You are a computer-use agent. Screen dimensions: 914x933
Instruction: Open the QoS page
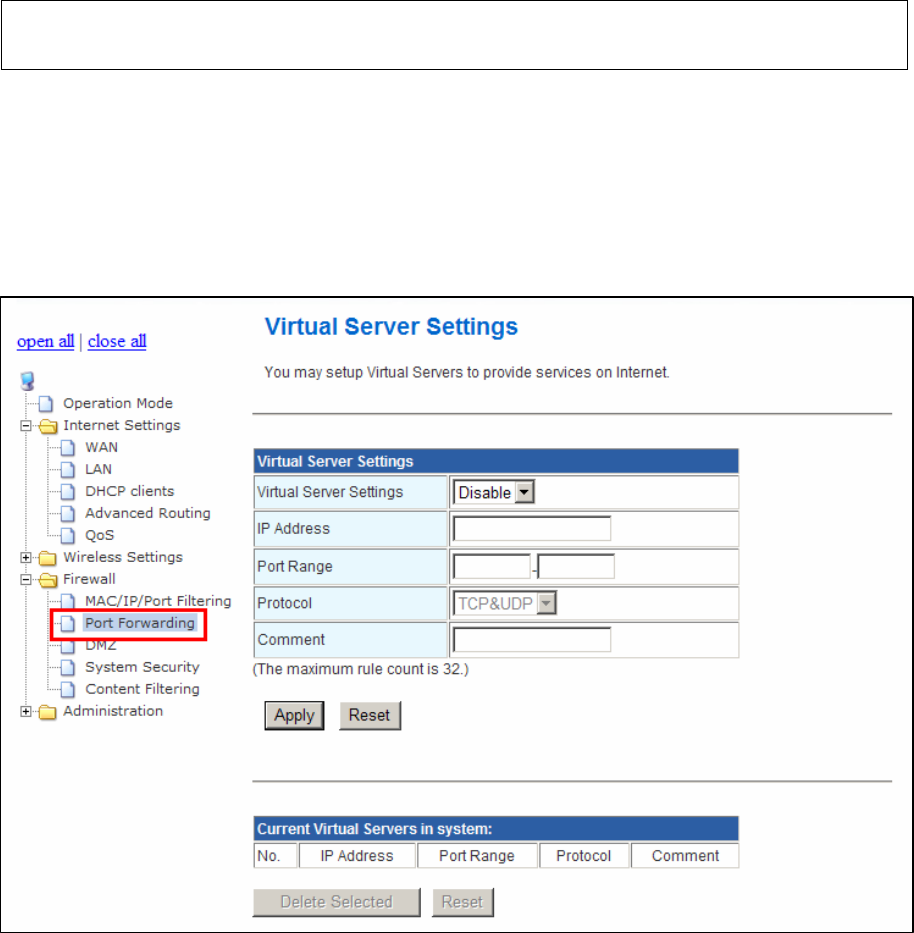(x=99, y=536)
